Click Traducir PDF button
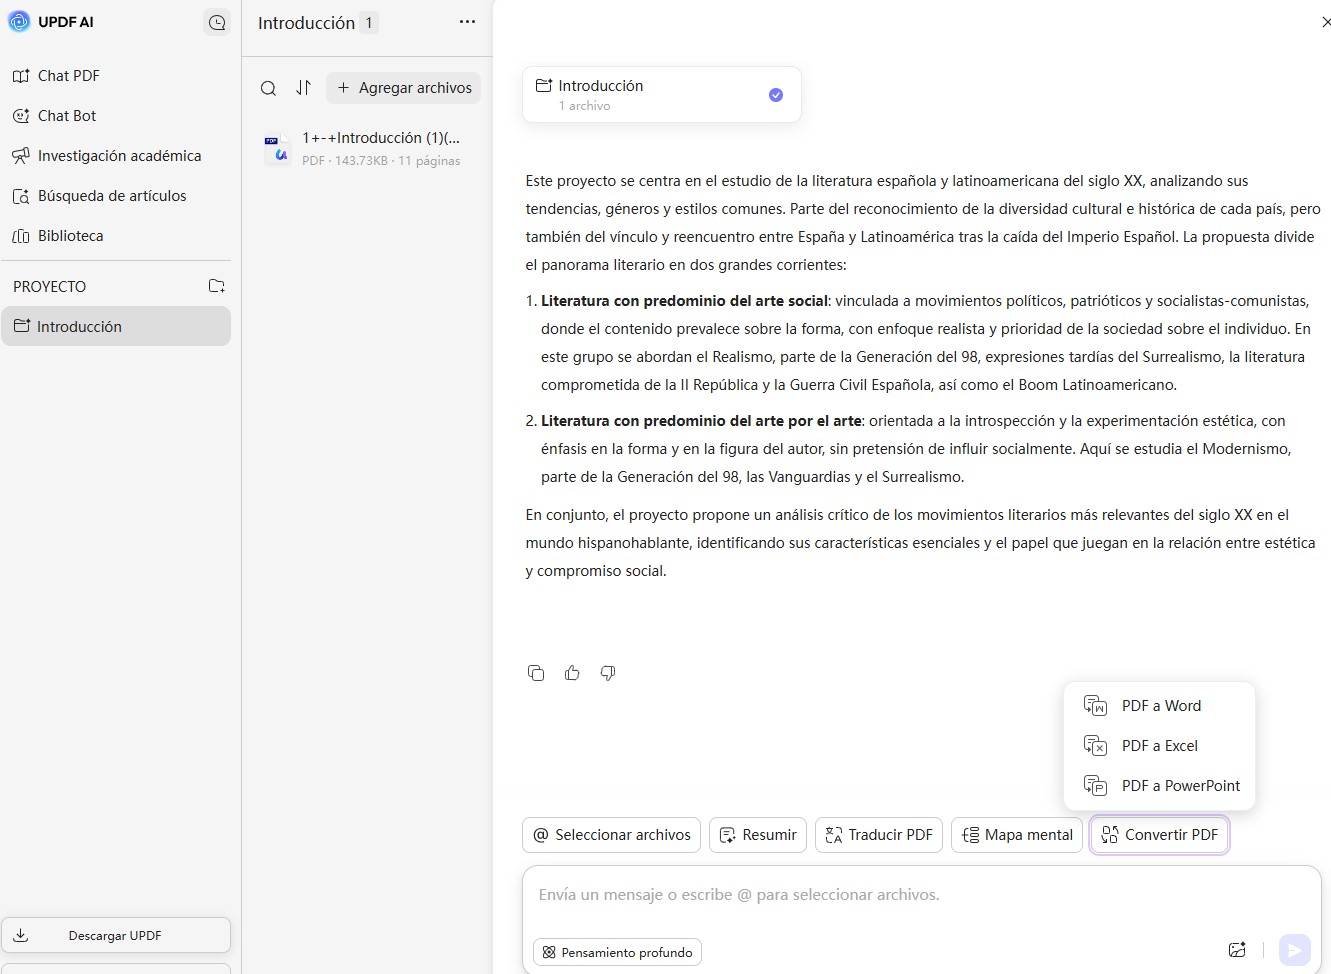 coord(880,835)
